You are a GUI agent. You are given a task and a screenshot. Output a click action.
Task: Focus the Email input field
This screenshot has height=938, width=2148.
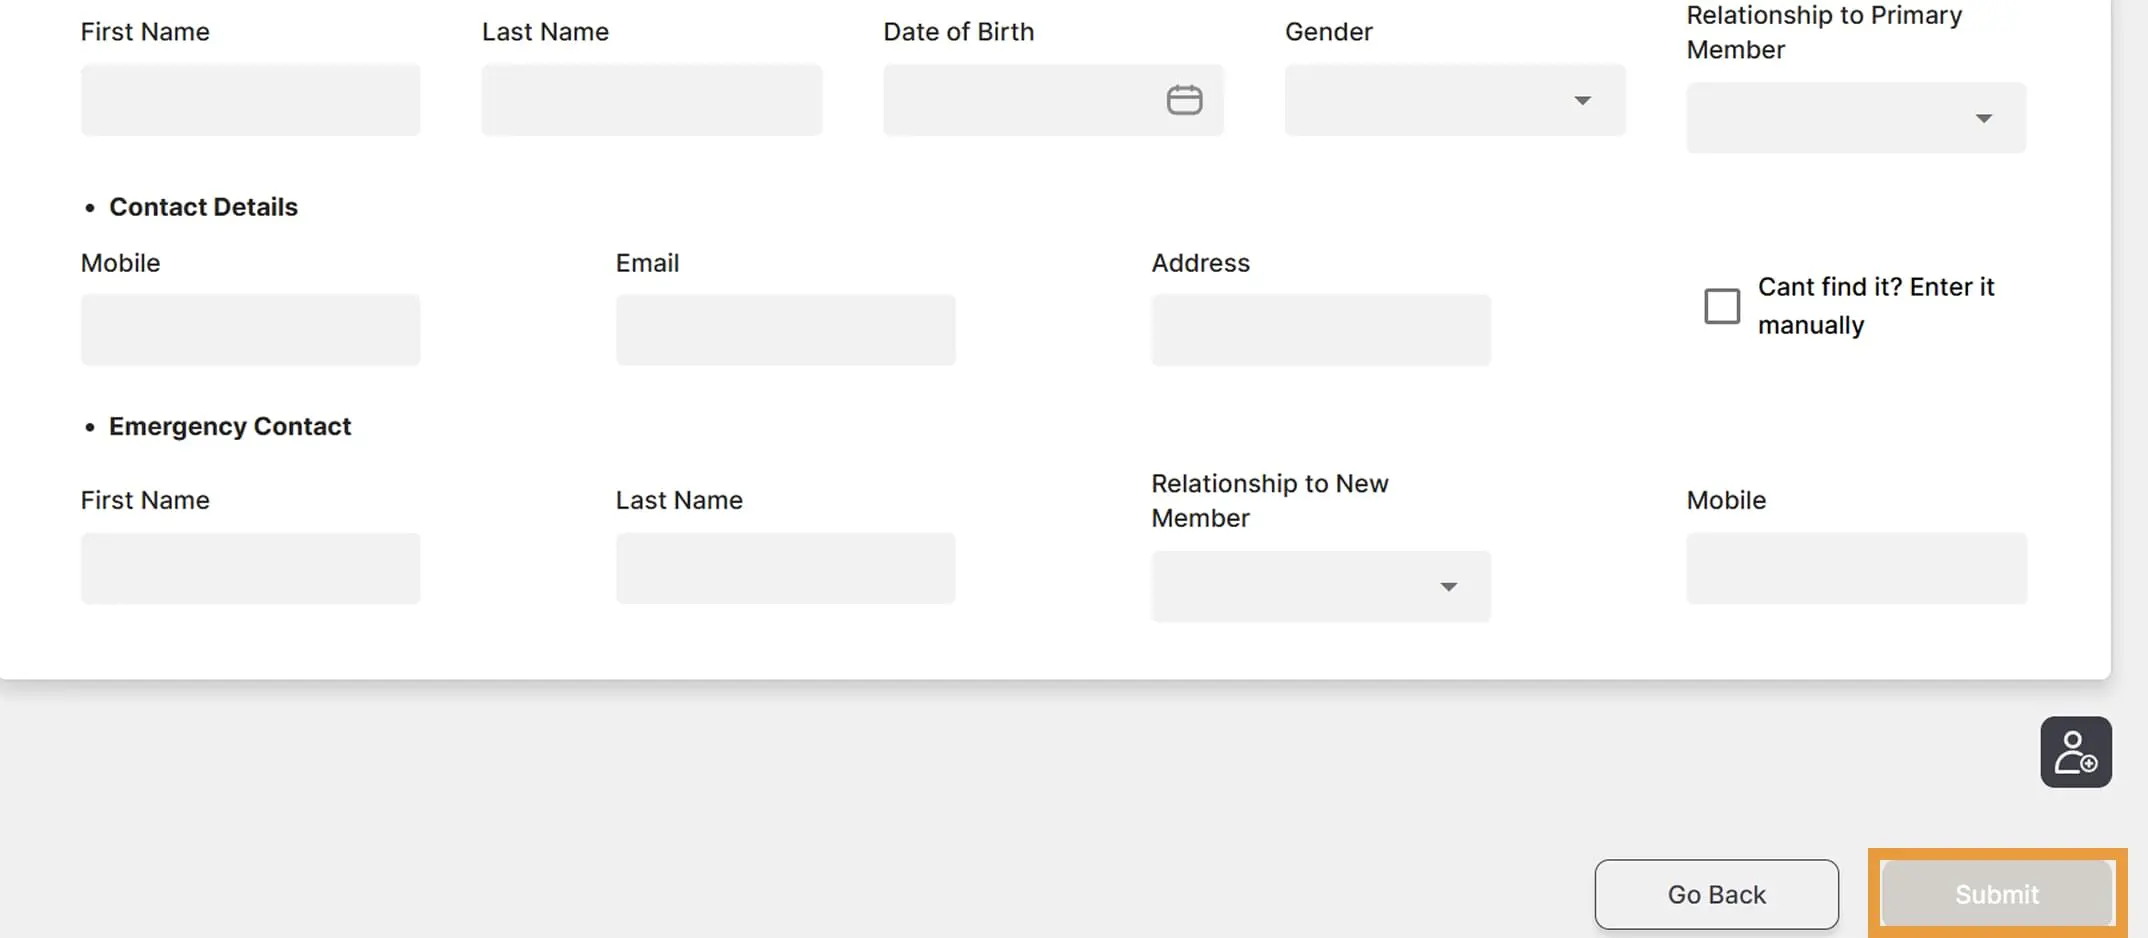coord(785,330)
